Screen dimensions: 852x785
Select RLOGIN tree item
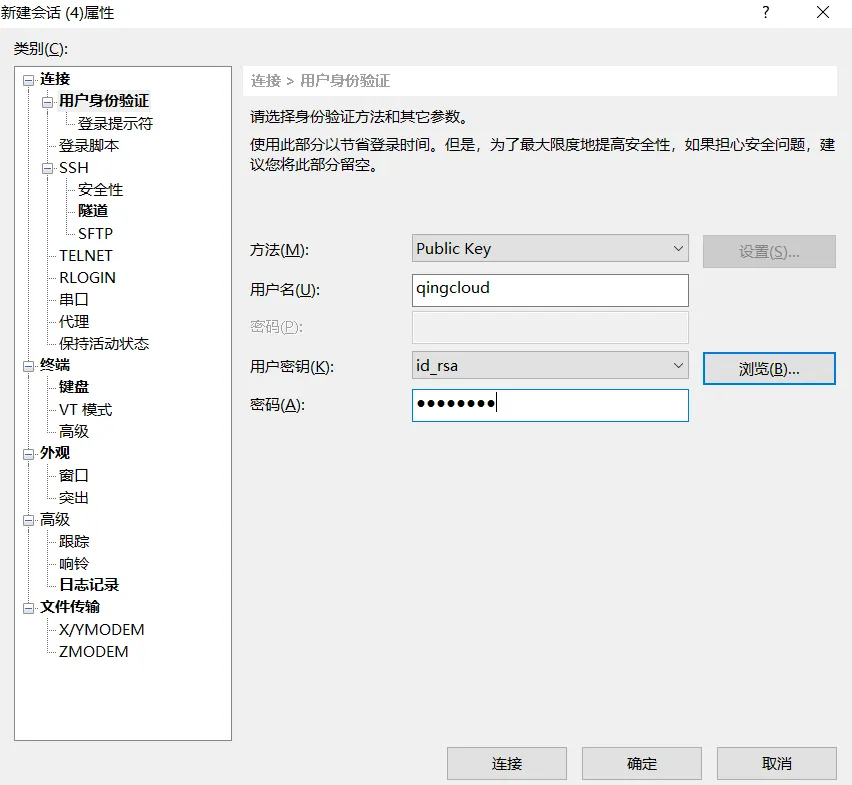tap(87, 278)
